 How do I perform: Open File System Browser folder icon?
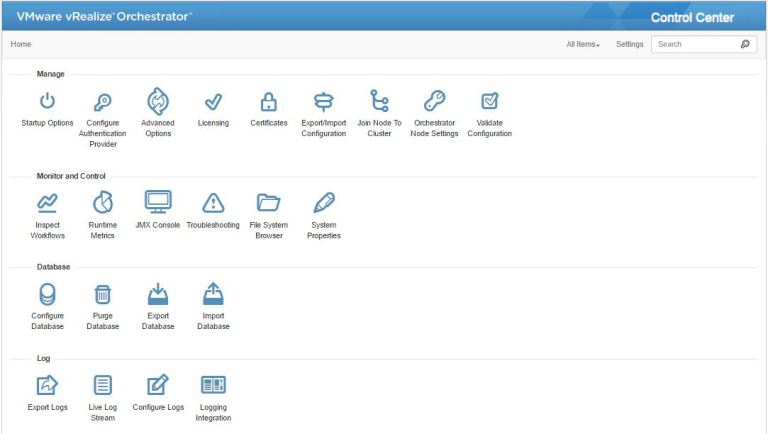[268, 203]
